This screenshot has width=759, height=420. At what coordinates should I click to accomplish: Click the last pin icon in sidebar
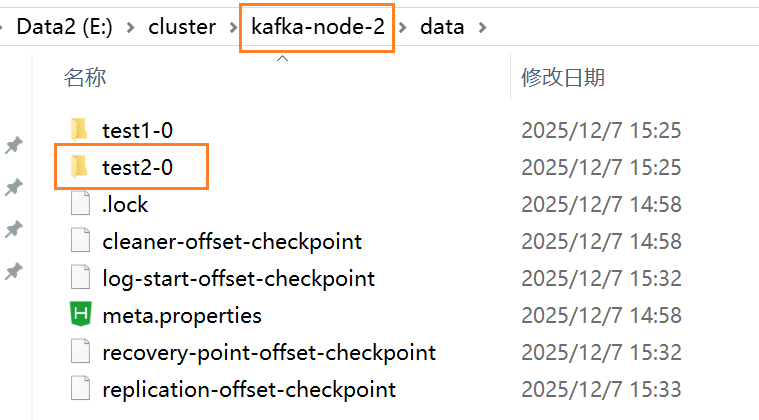[14, 271]
